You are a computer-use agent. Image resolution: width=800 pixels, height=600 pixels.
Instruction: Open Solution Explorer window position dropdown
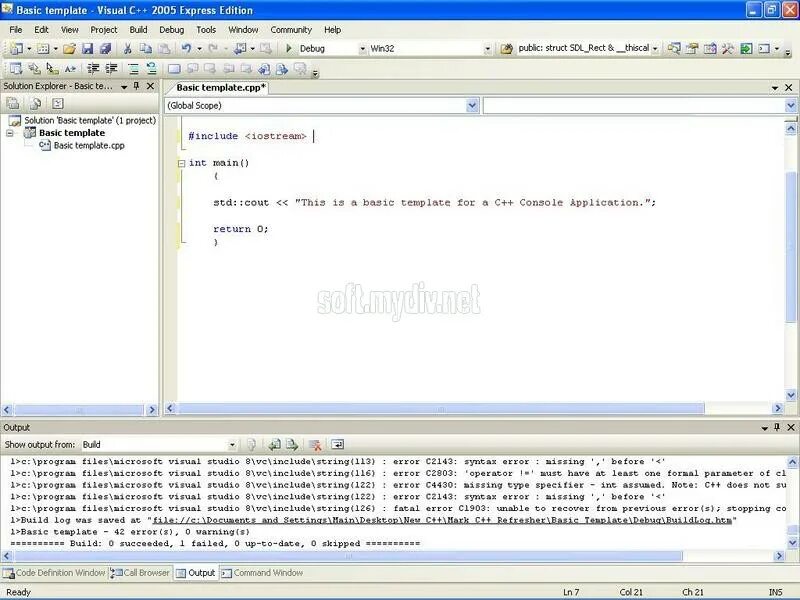tap(123, 87)
